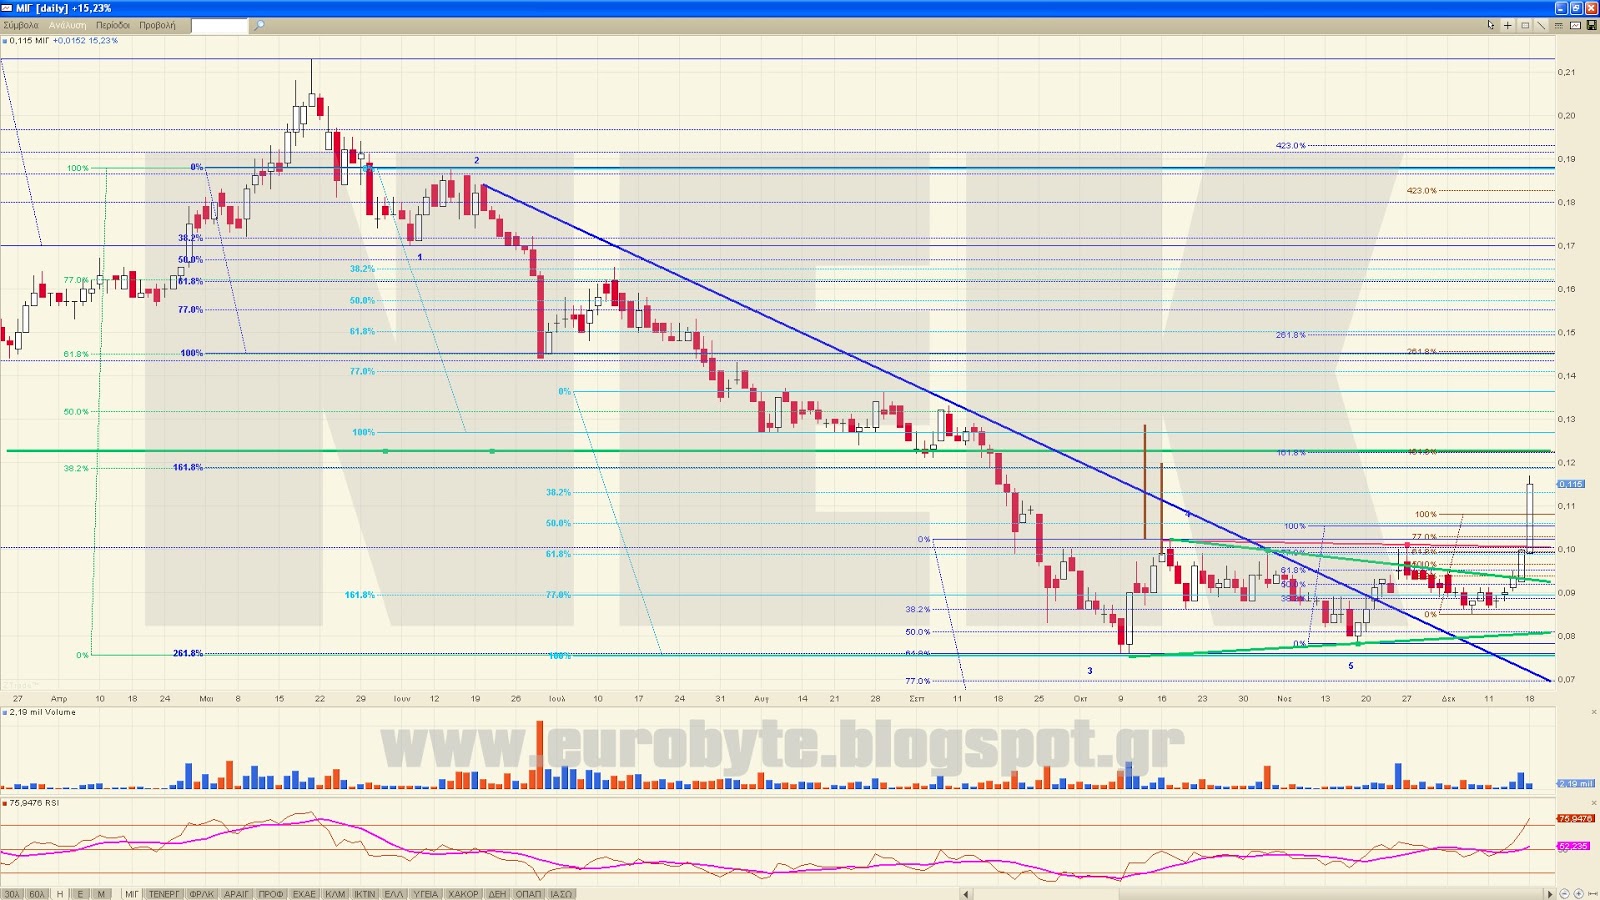The image size is (1600, 900).
Task: Switch to the ΕΛΛ symbol tab
Action: [x=394, y=894]
